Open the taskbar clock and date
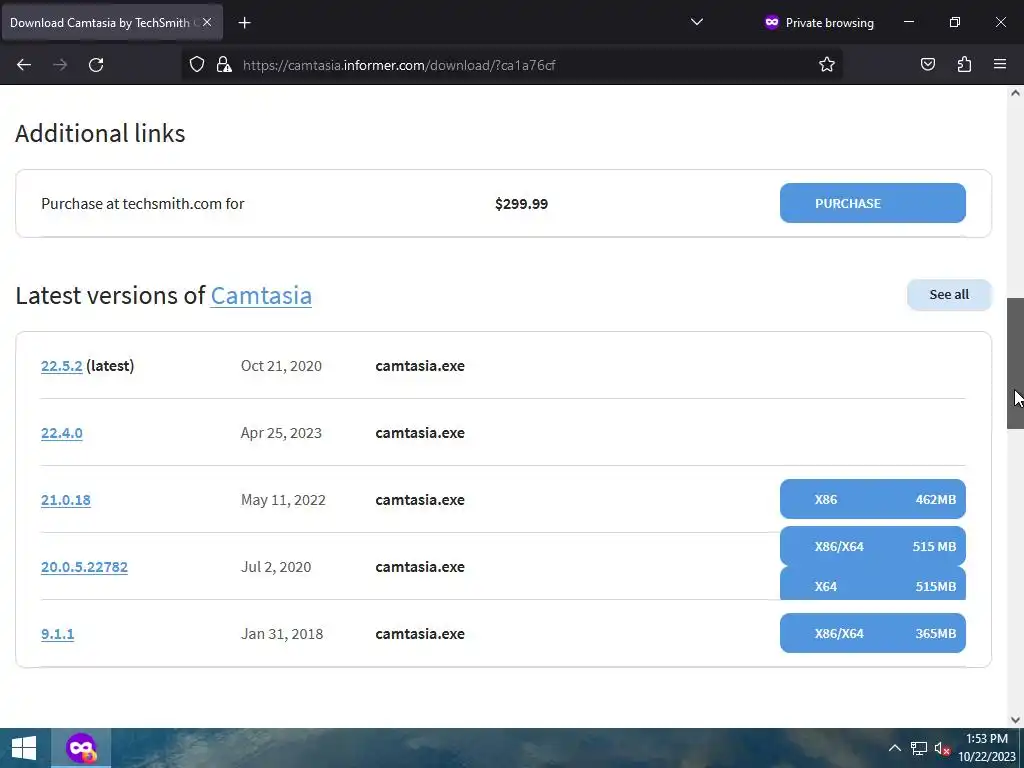 click(987, 748)
